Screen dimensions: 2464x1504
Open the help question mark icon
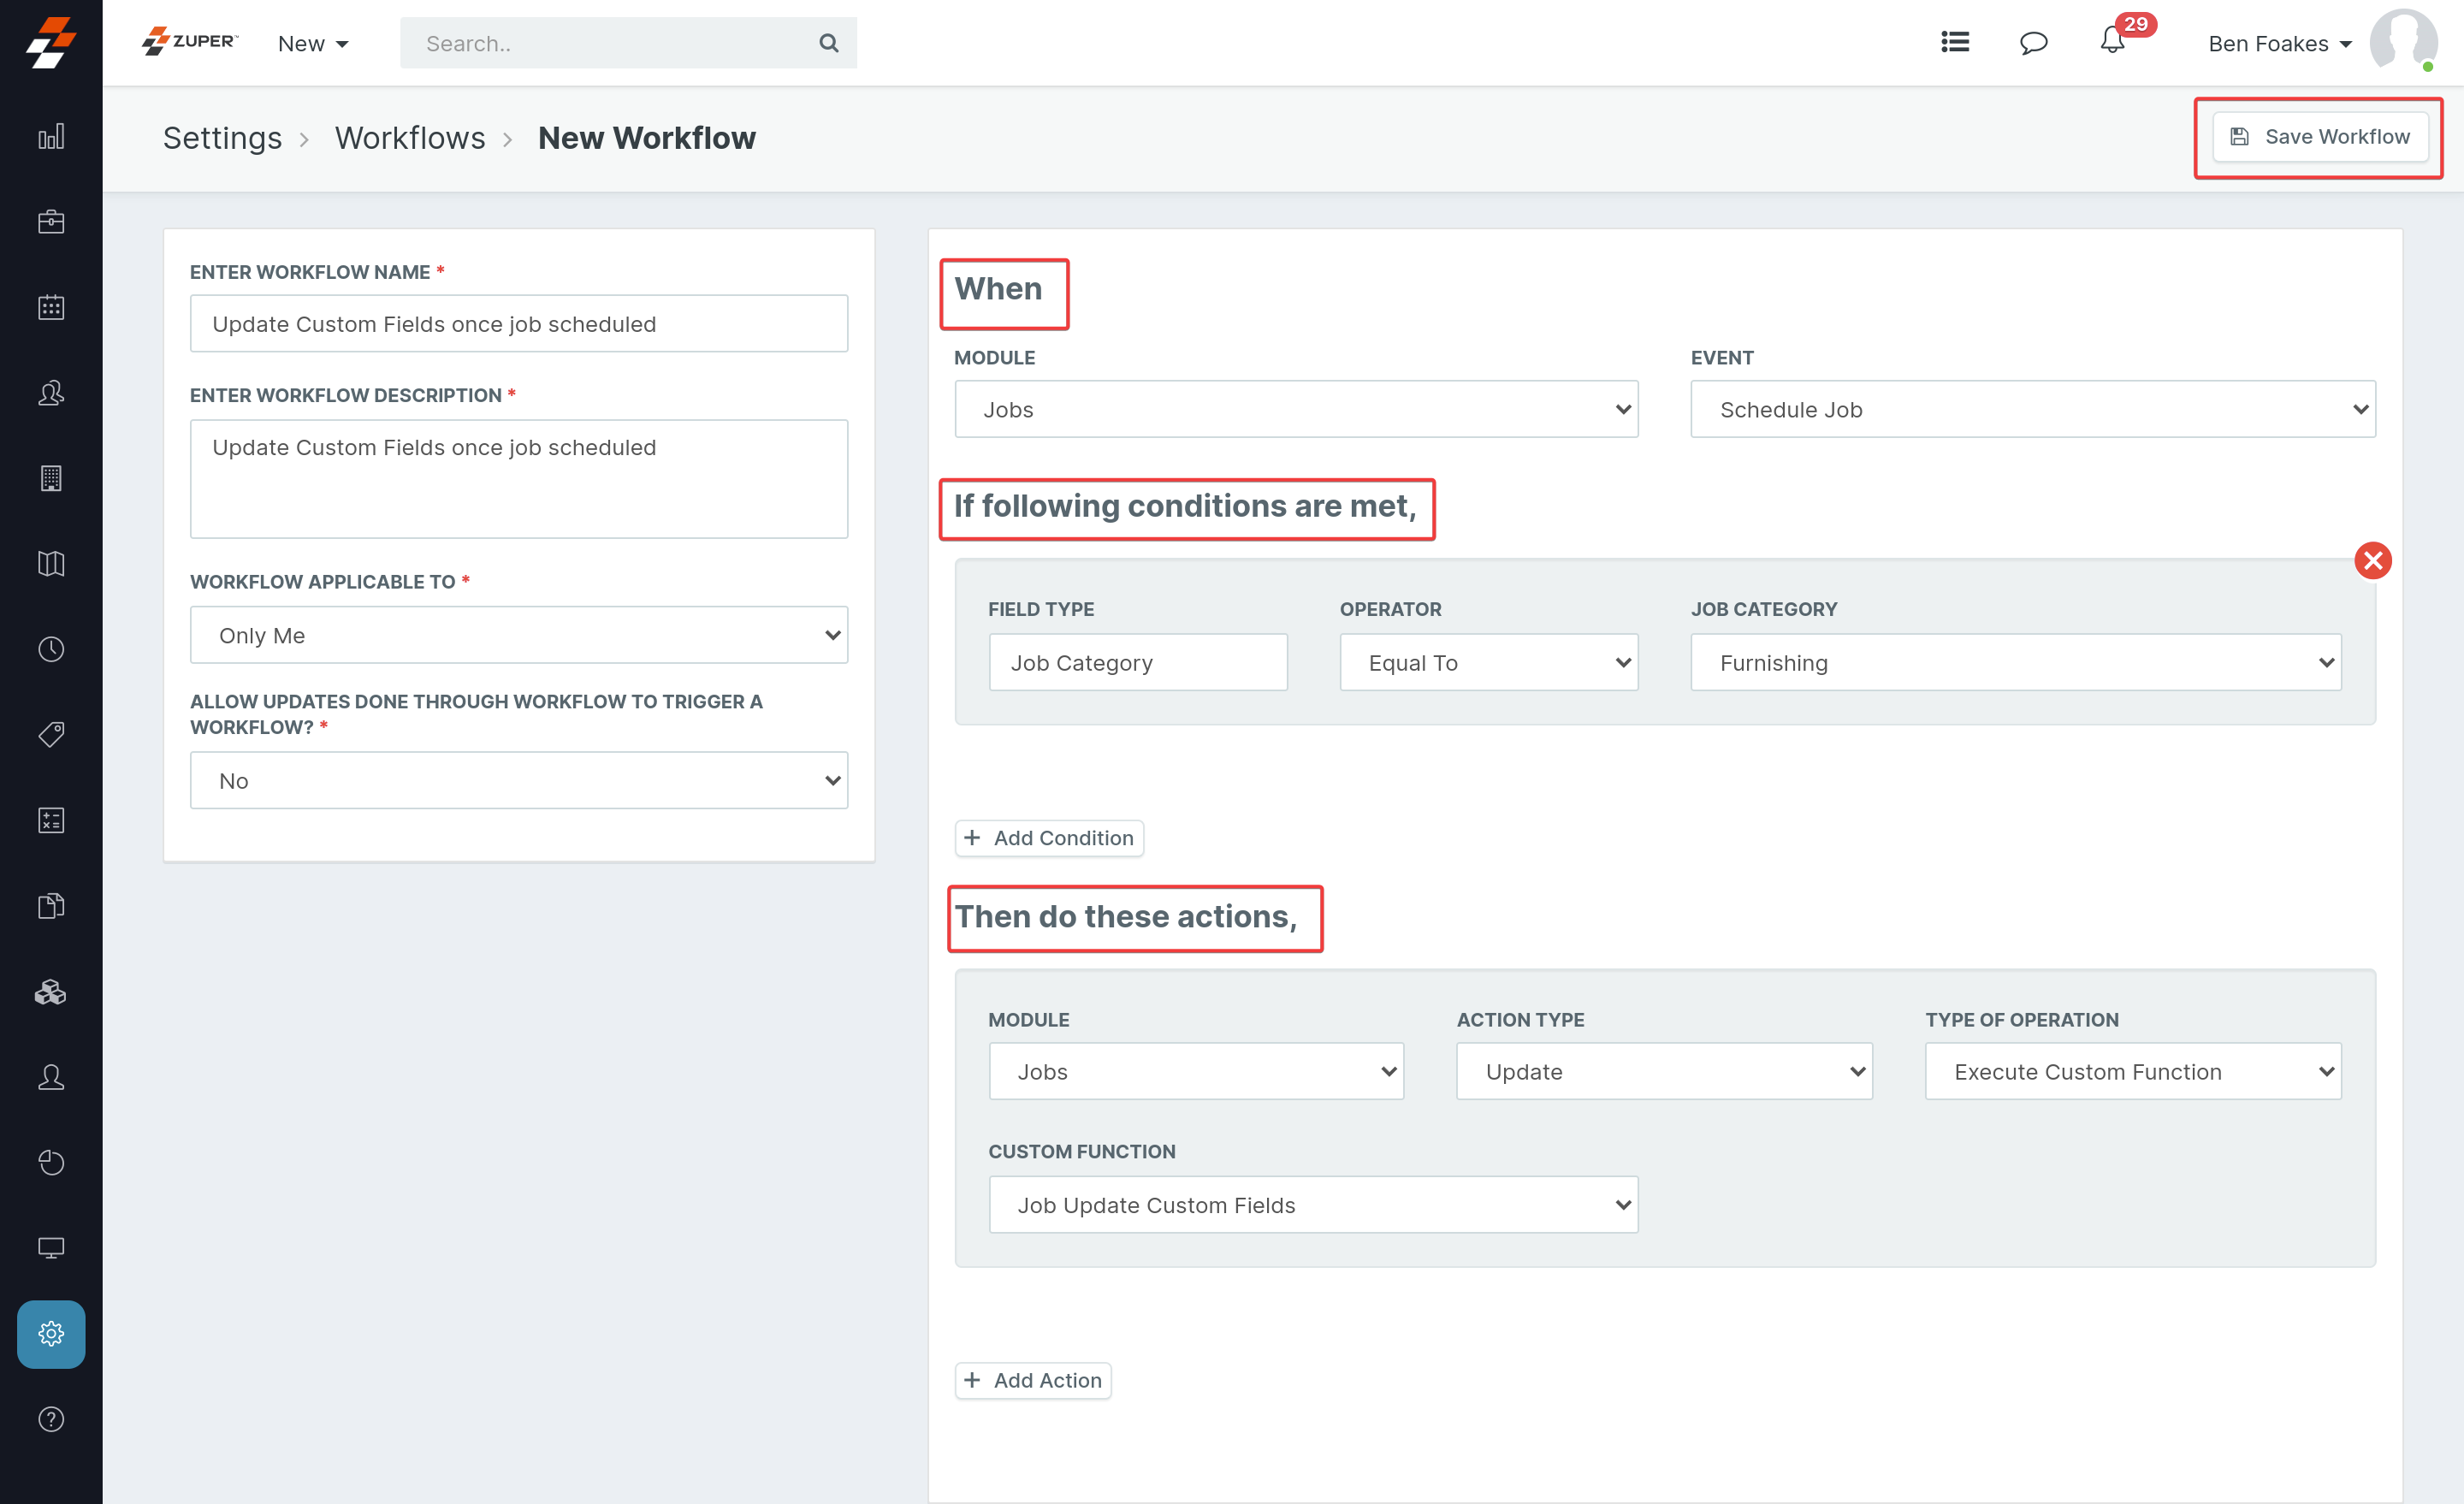(x=51, y=1419)
